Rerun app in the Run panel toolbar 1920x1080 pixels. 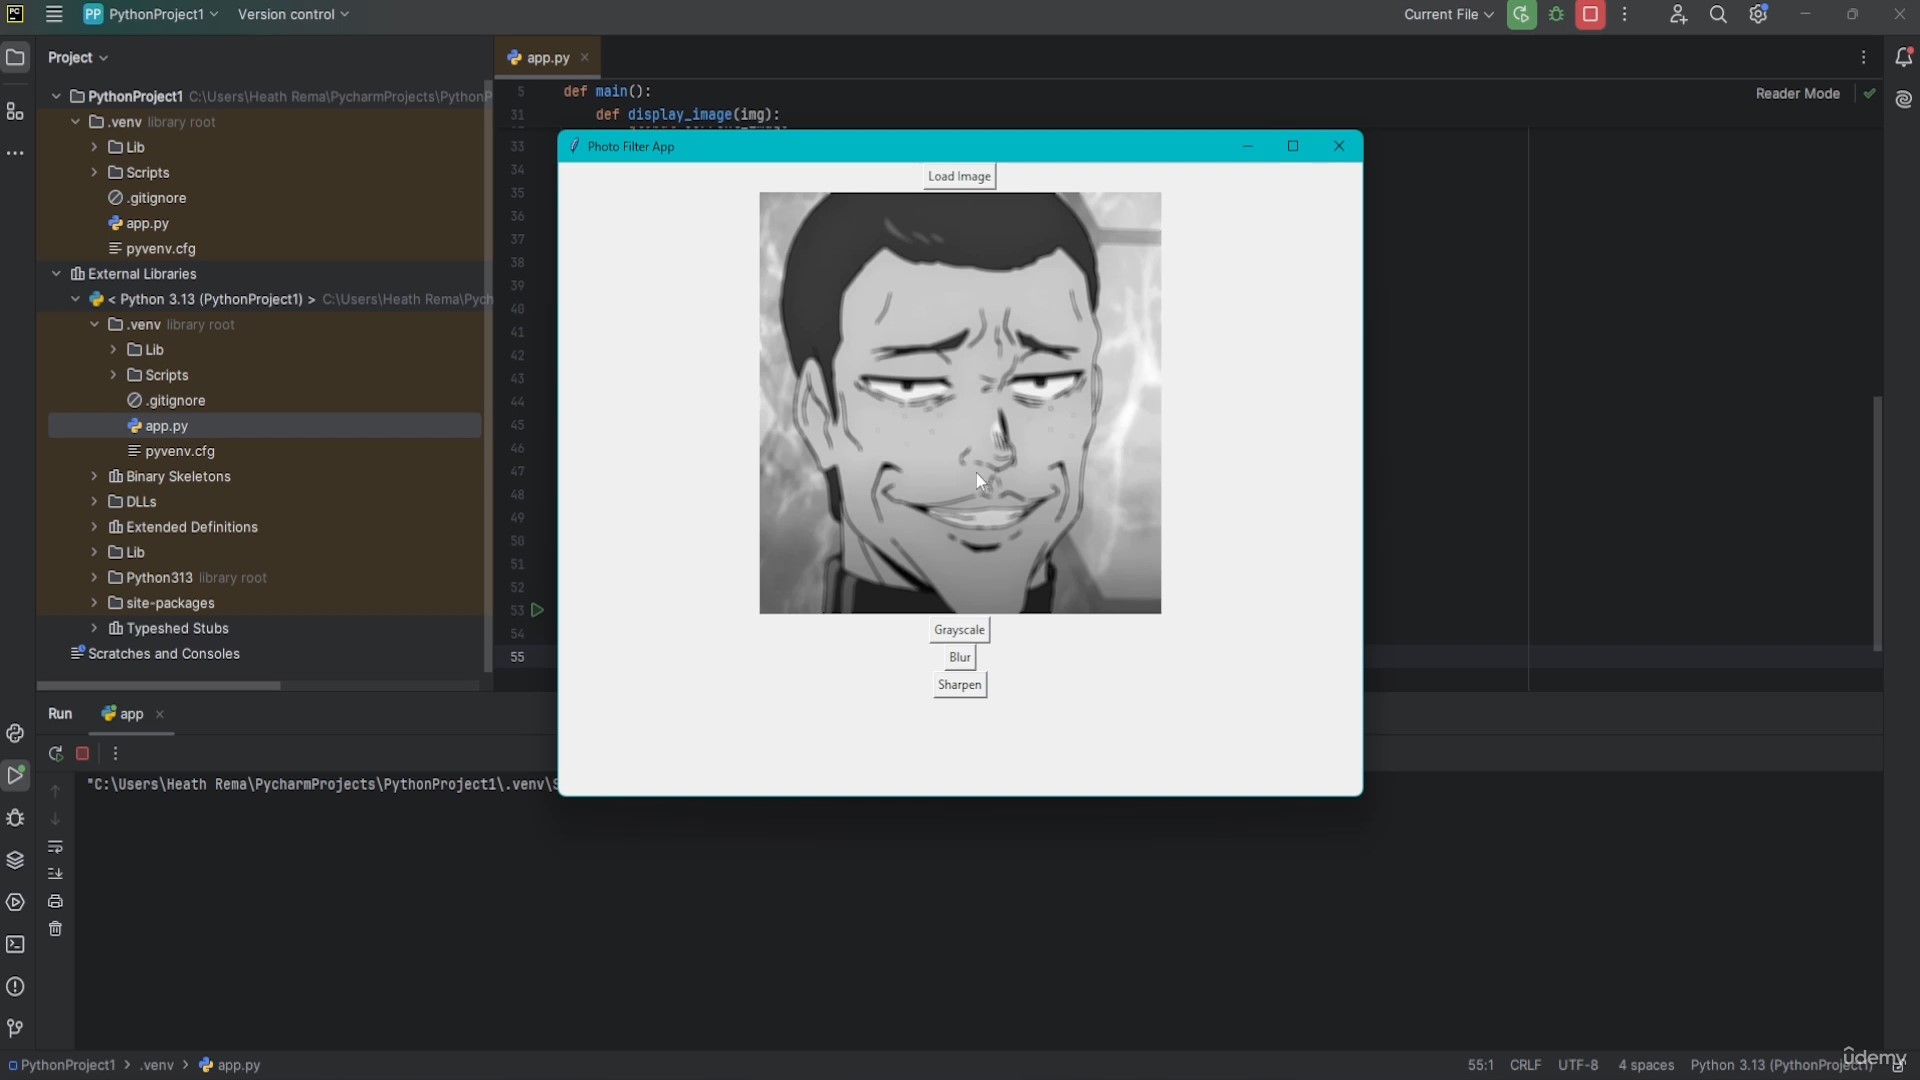[55, 753]
